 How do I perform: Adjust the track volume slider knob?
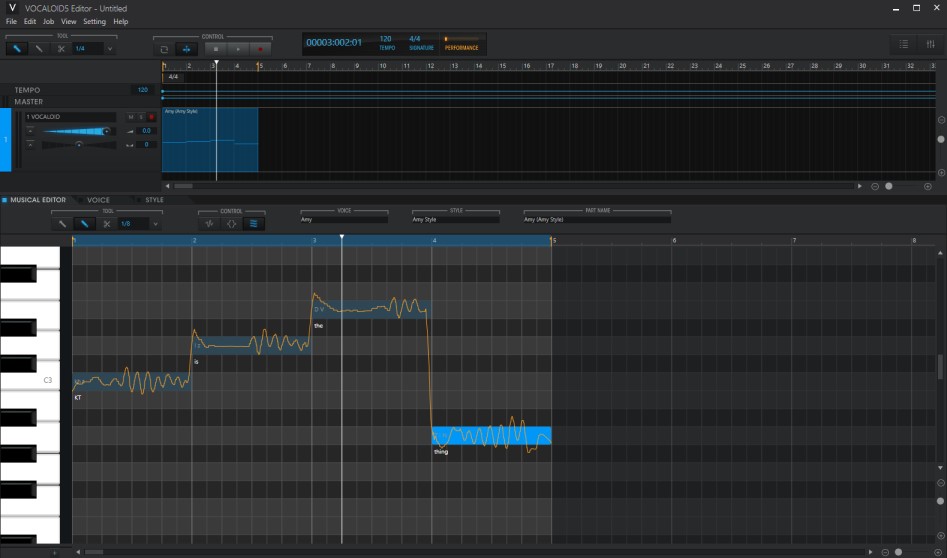[x=106, y=131]
